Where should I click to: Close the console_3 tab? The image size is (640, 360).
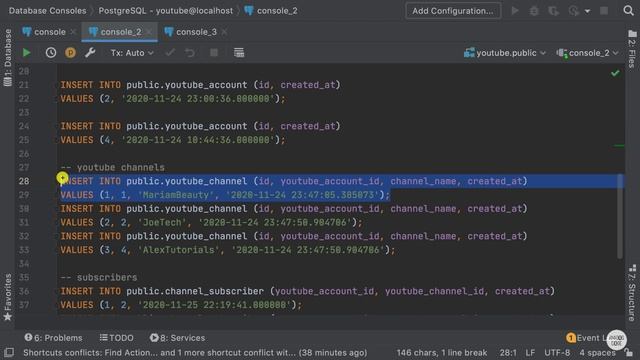coord(224,32)
